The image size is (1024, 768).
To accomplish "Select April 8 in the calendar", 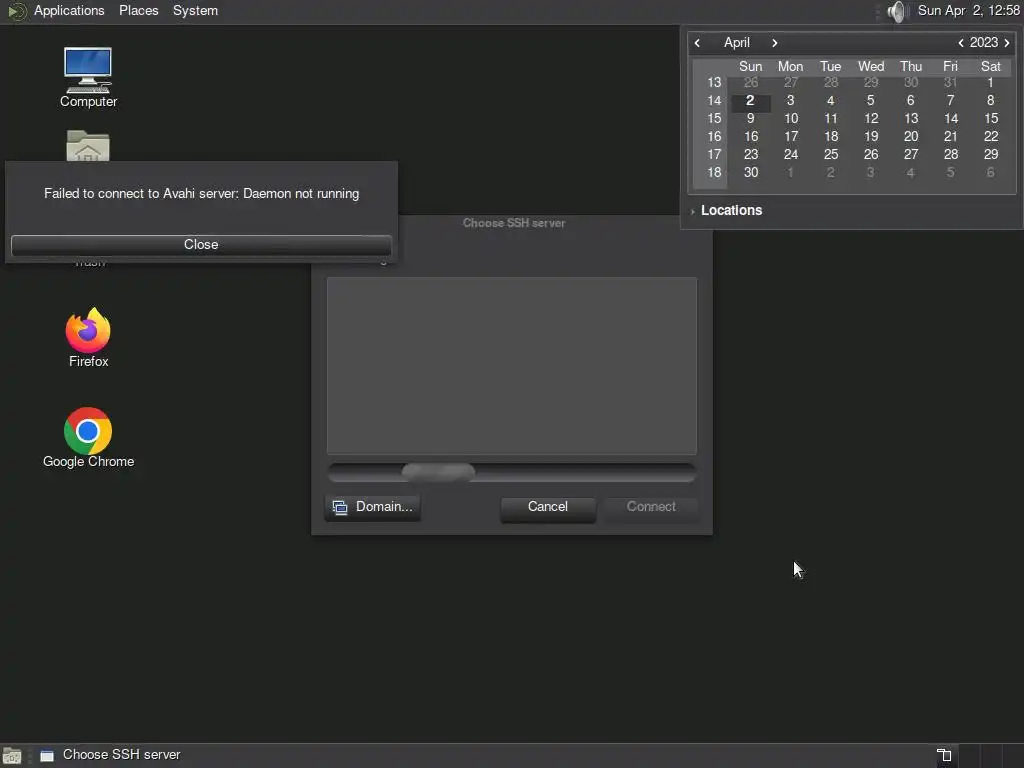I will [991, 101].
